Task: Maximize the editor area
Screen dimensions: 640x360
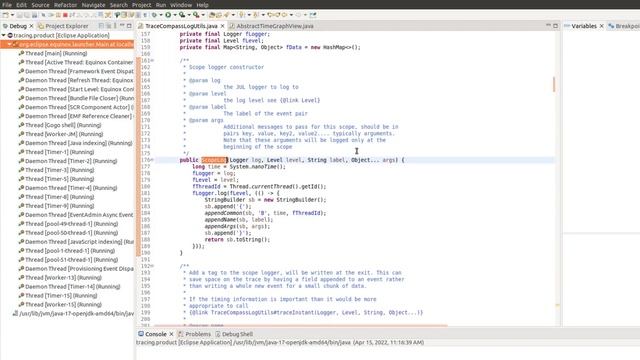Action: pyautogui.click(x=555, y=26)
